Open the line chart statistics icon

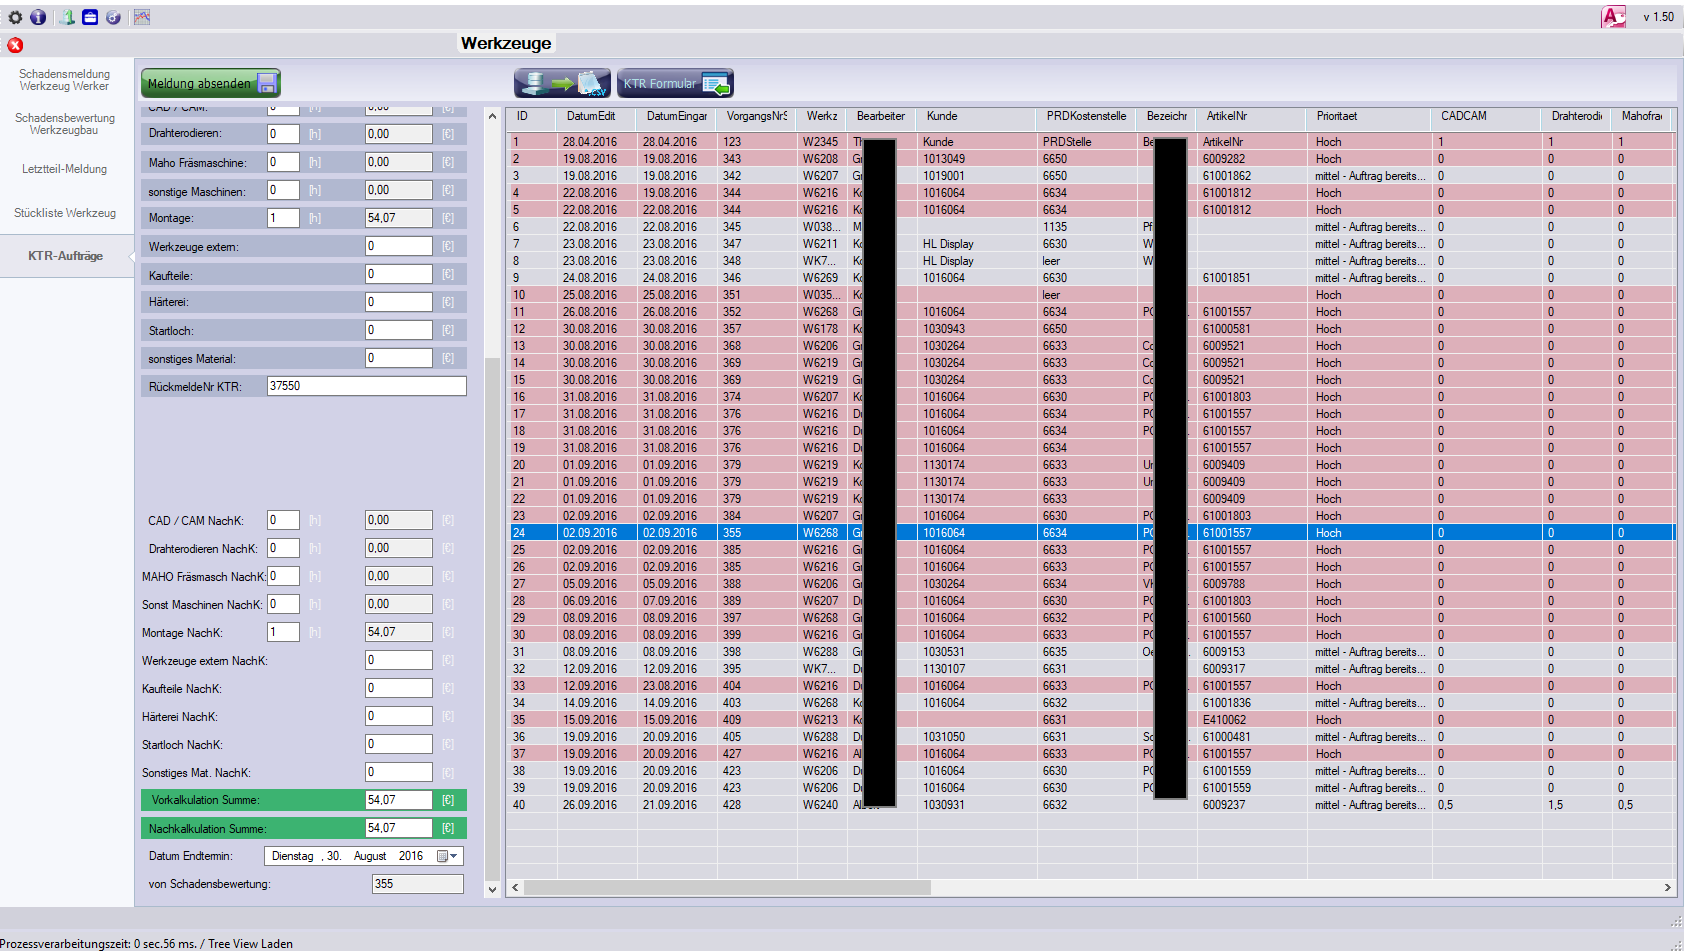click(x=142, y=17)
